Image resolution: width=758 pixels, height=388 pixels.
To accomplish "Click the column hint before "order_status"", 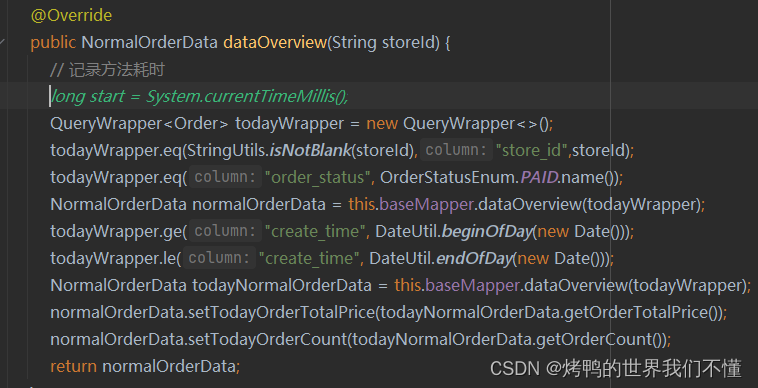I will [225, 177].
